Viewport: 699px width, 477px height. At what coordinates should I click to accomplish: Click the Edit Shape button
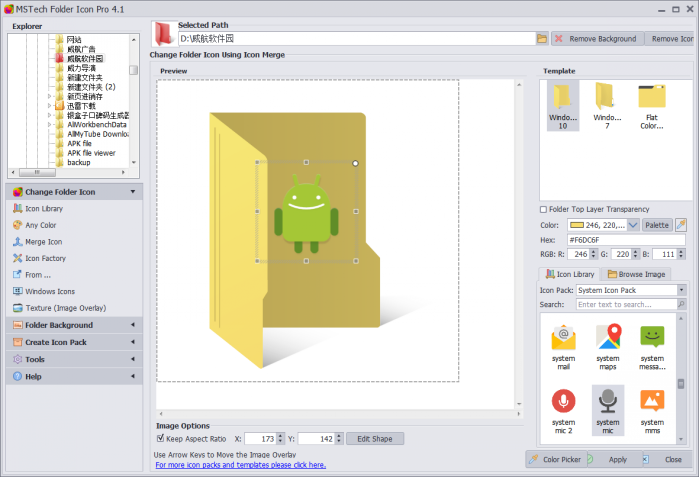click(375, 439)
